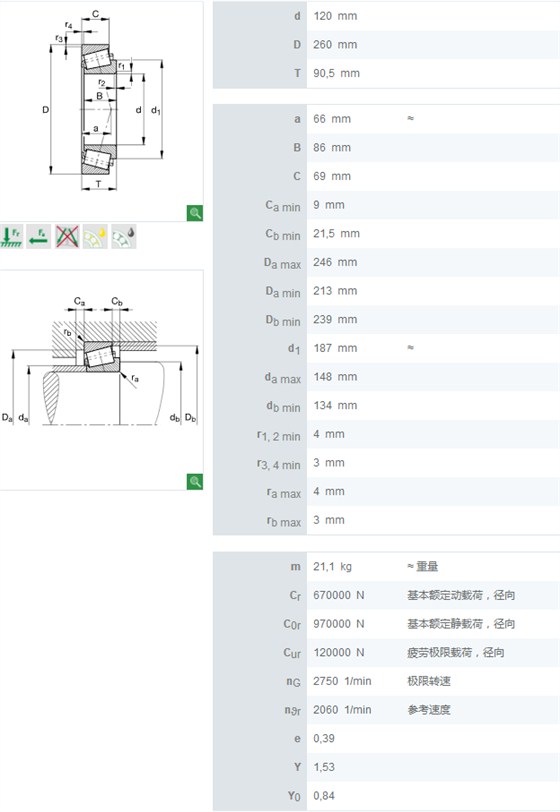Click the d1 187 mm value
This screenshot has height=812, width=560.
(x=335, y=348)
